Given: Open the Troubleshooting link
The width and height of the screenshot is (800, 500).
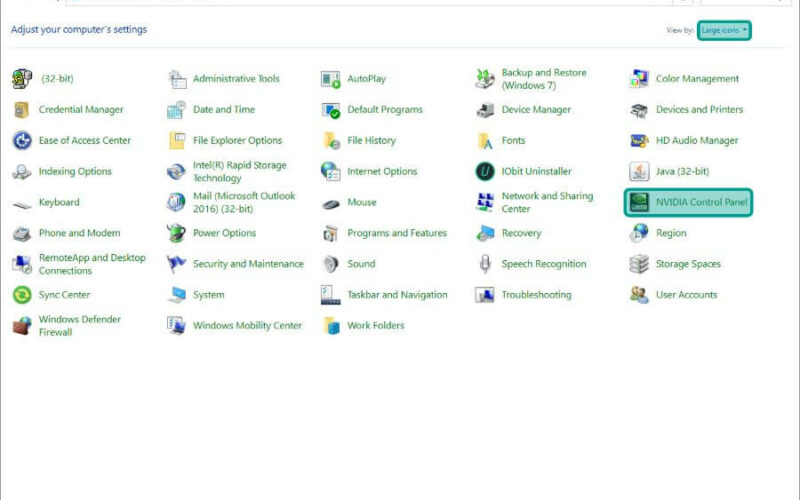Looking at the screenshot, I should [x=536, y=294].
